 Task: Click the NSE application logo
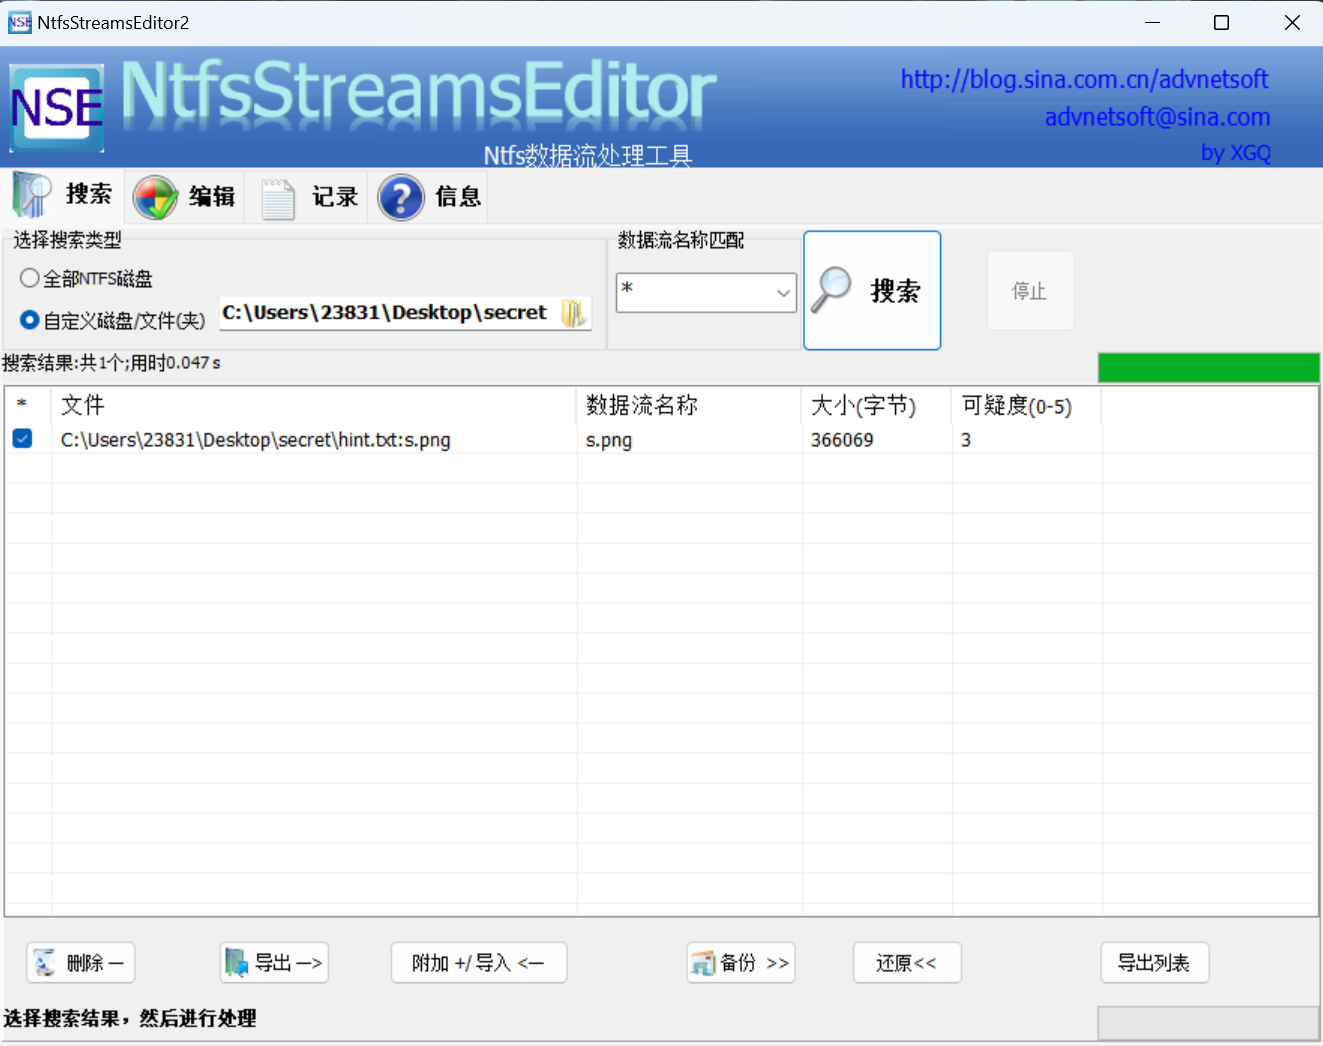(57, 108)
